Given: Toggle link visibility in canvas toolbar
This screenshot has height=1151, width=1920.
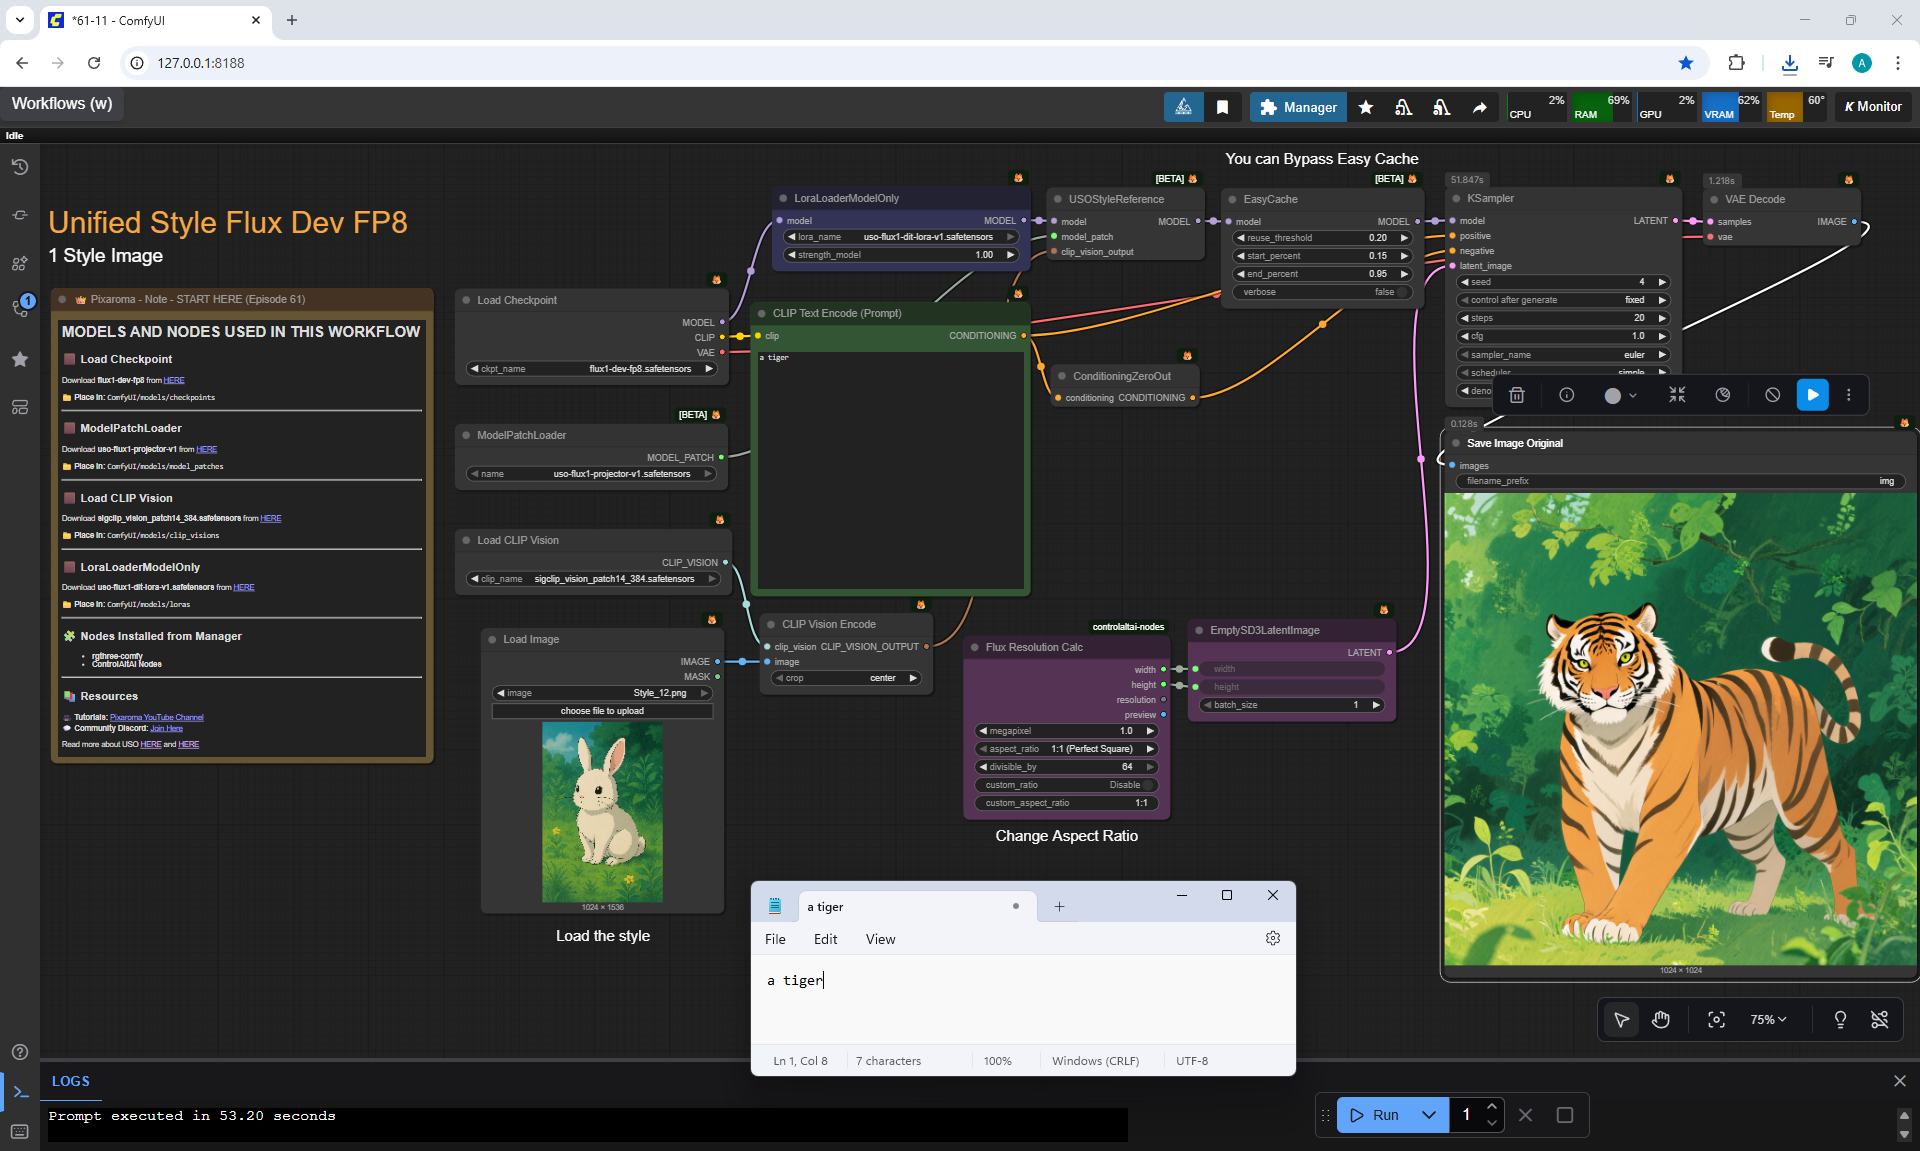Looking at the screenshot, I should coord(1879,1019).
